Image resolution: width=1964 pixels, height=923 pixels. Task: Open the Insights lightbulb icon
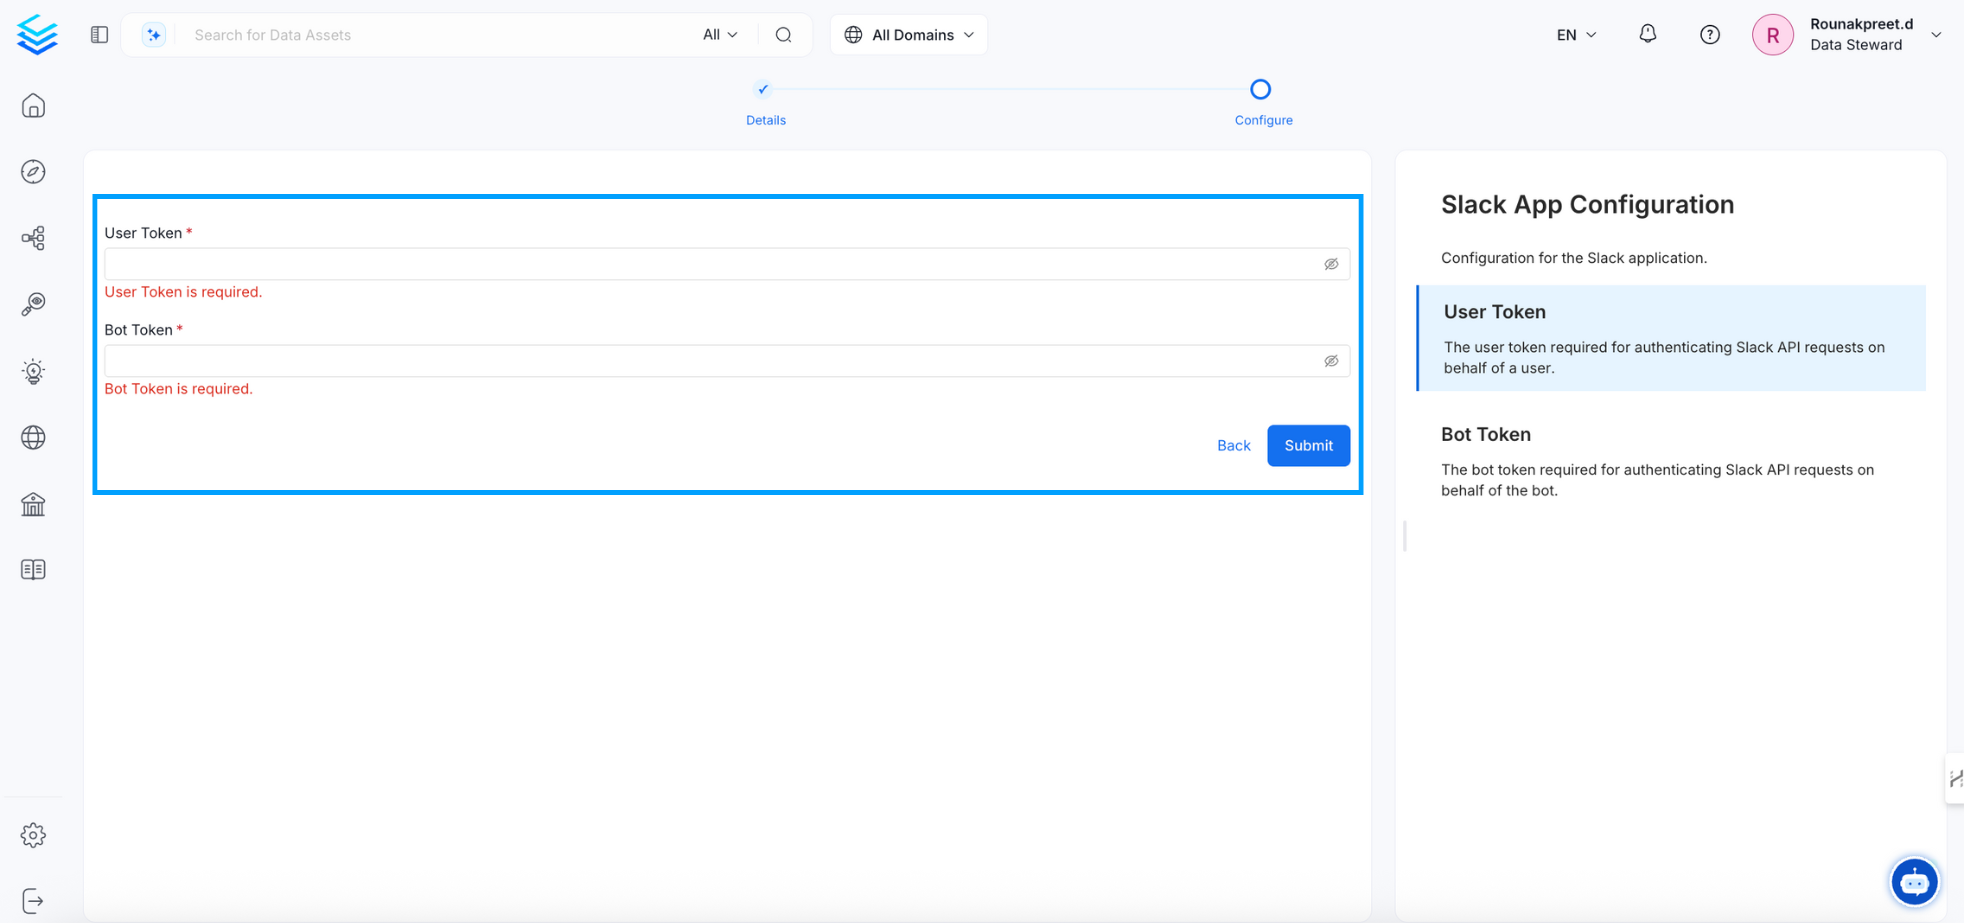point(33,371)
